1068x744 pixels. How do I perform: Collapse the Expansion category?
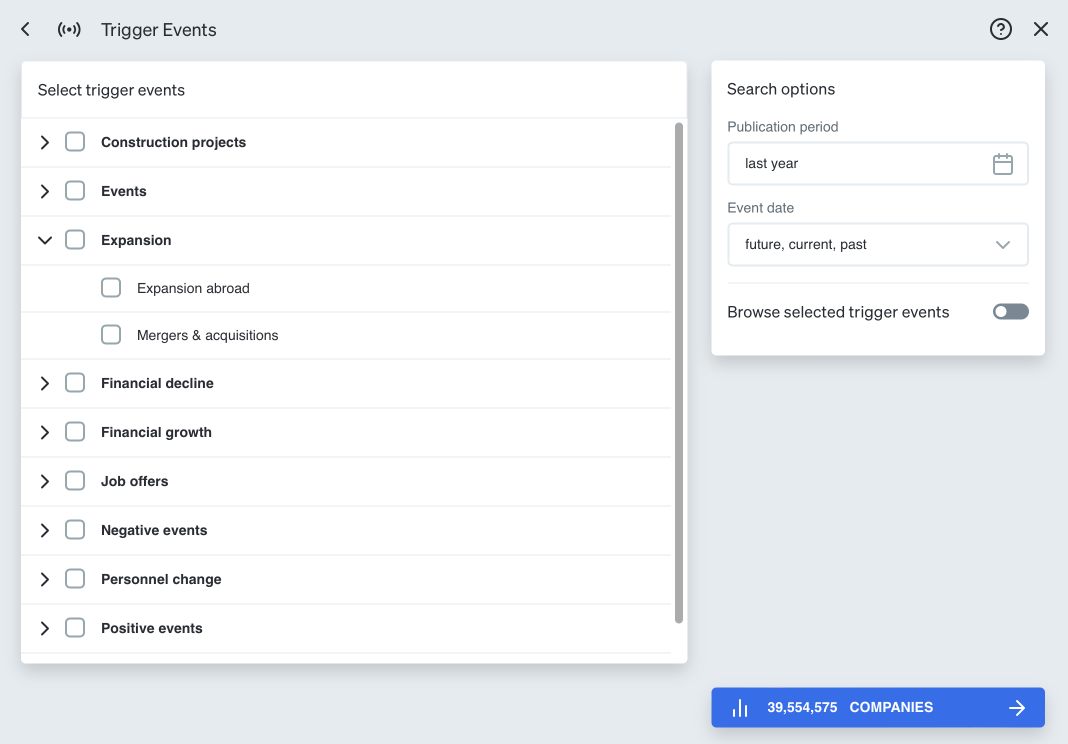(45, 240)
